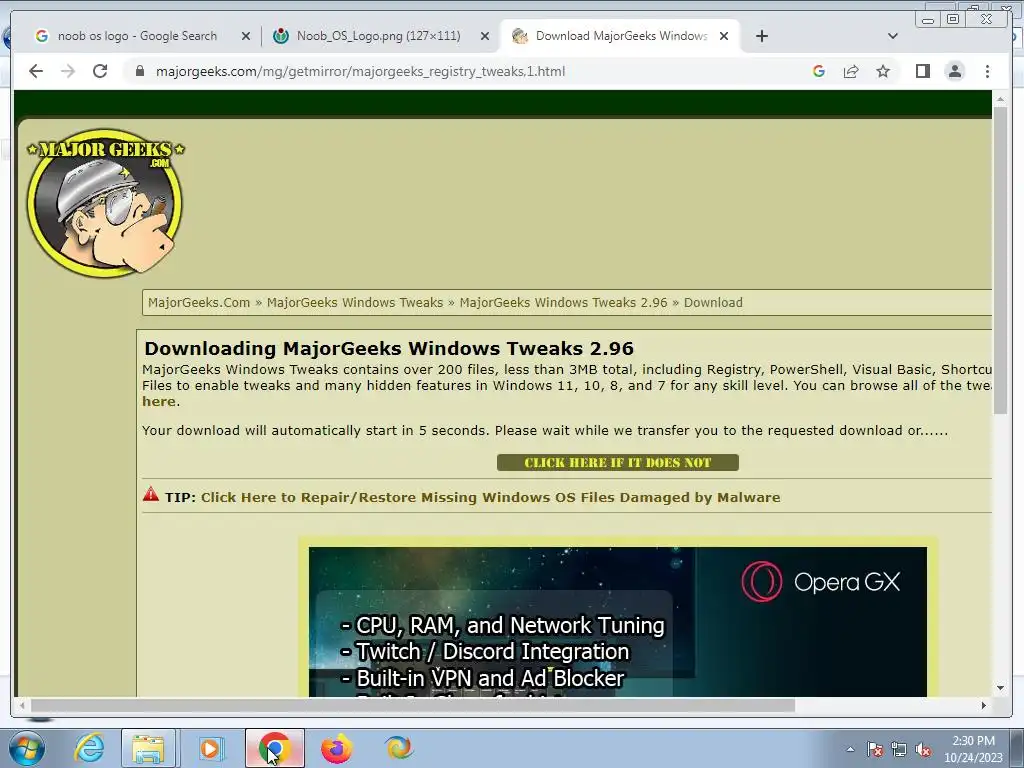This screenshot has height=768, width=1024.
Task: Click the Opera GX advertisement banner
Action: point(618,622)
